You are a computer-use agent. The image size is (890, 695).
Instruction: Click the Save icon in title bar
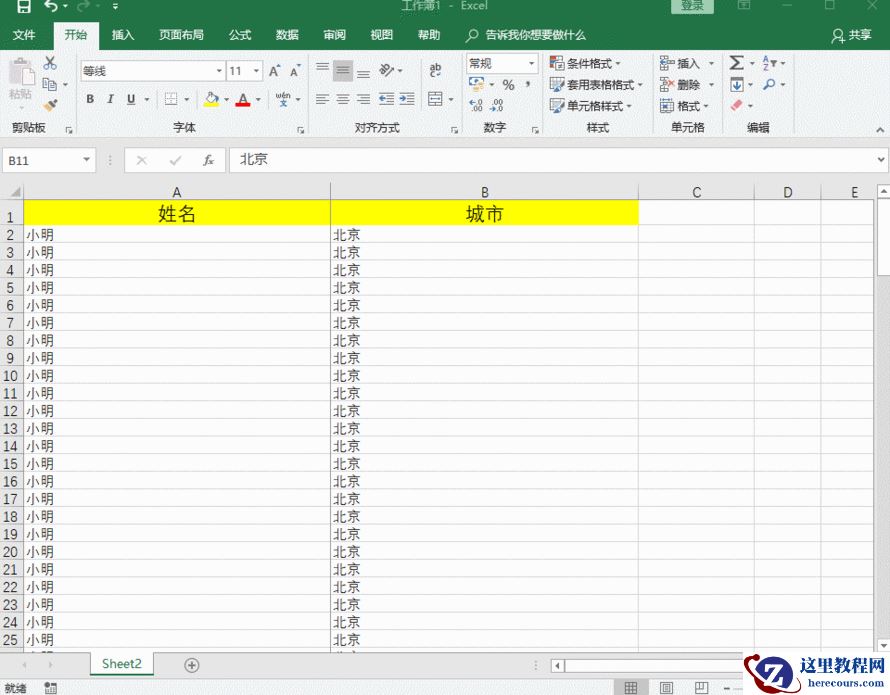pyautogui.click(x=23, y=6)
